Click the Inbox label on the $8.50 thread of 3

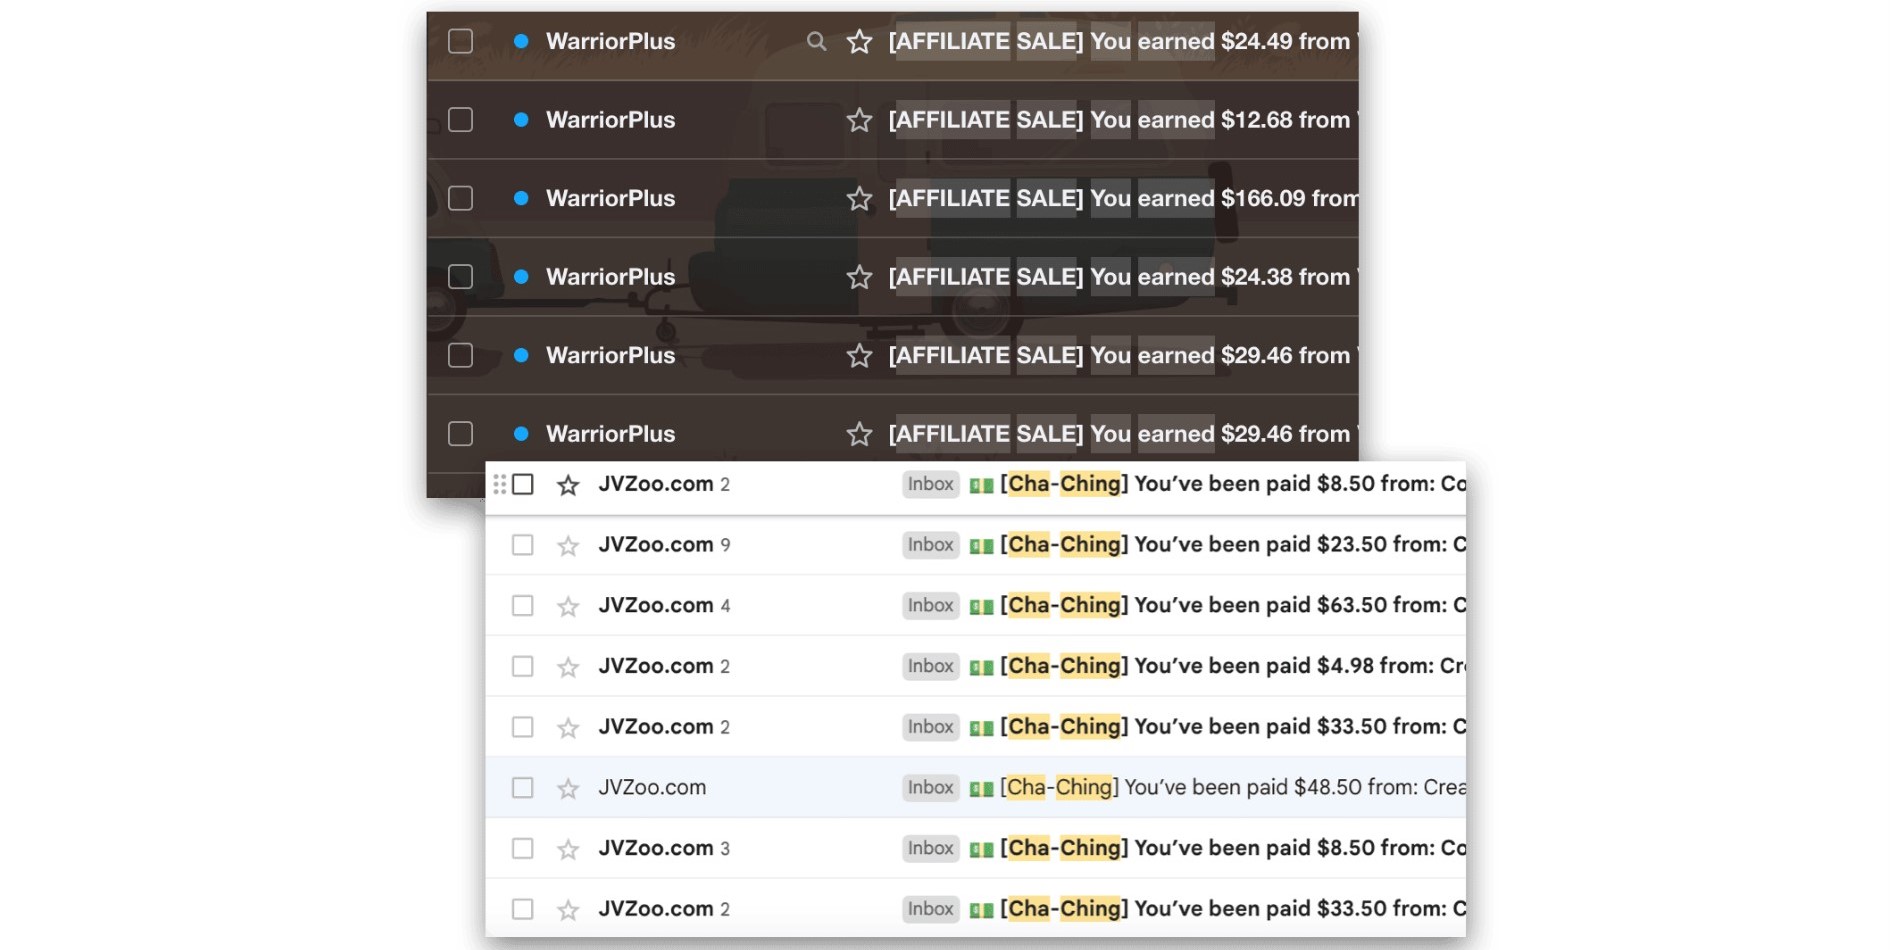(x=931, y=848)
